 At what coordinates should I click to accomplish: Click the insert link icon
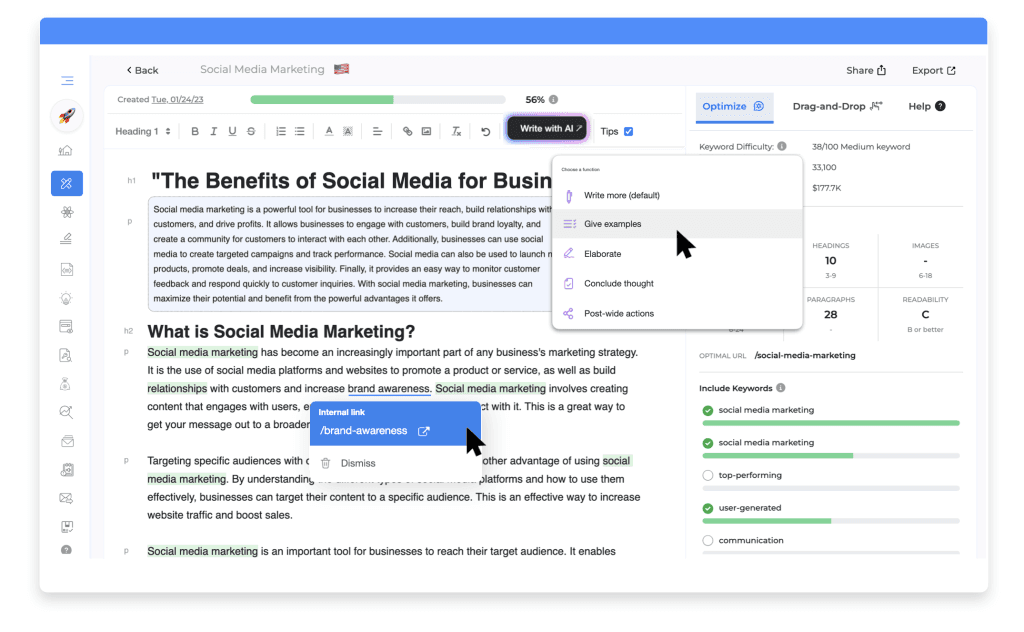[x=407, y=131]
